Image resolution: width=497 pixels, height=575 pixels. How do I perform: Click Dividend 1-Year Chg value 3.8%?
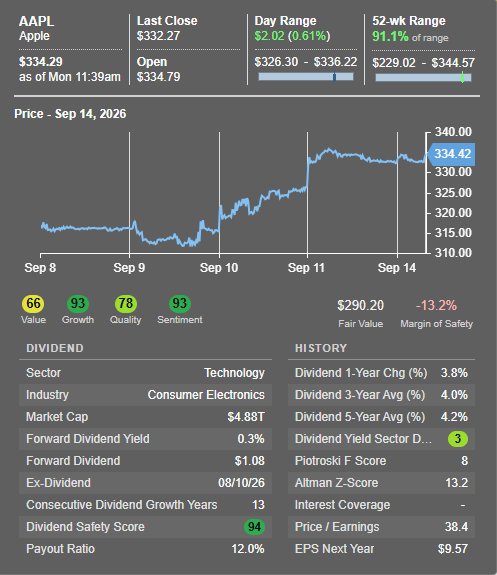tap(454, 373)
